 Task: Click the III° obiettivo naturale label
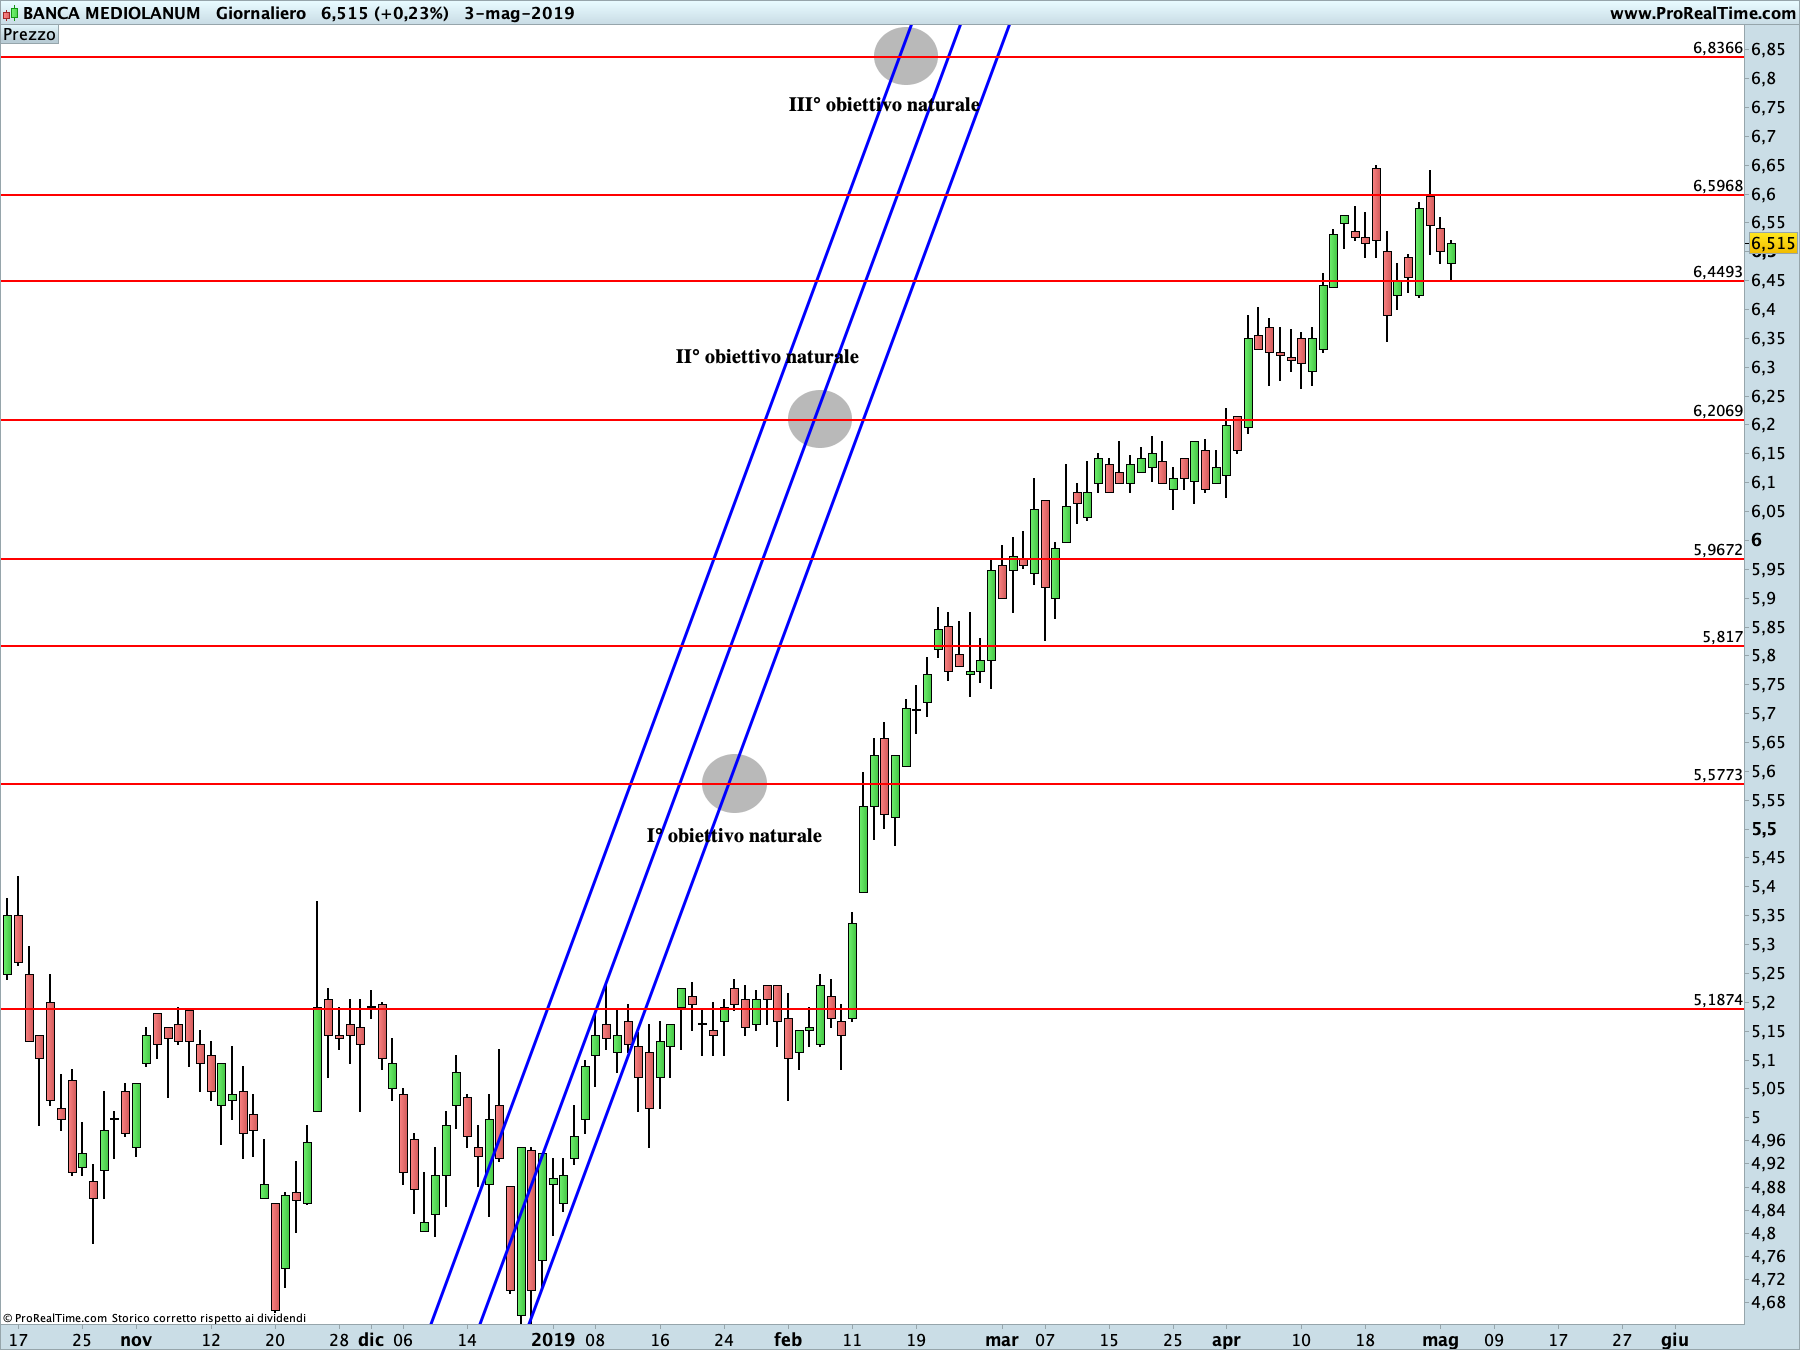click(884, 104)
